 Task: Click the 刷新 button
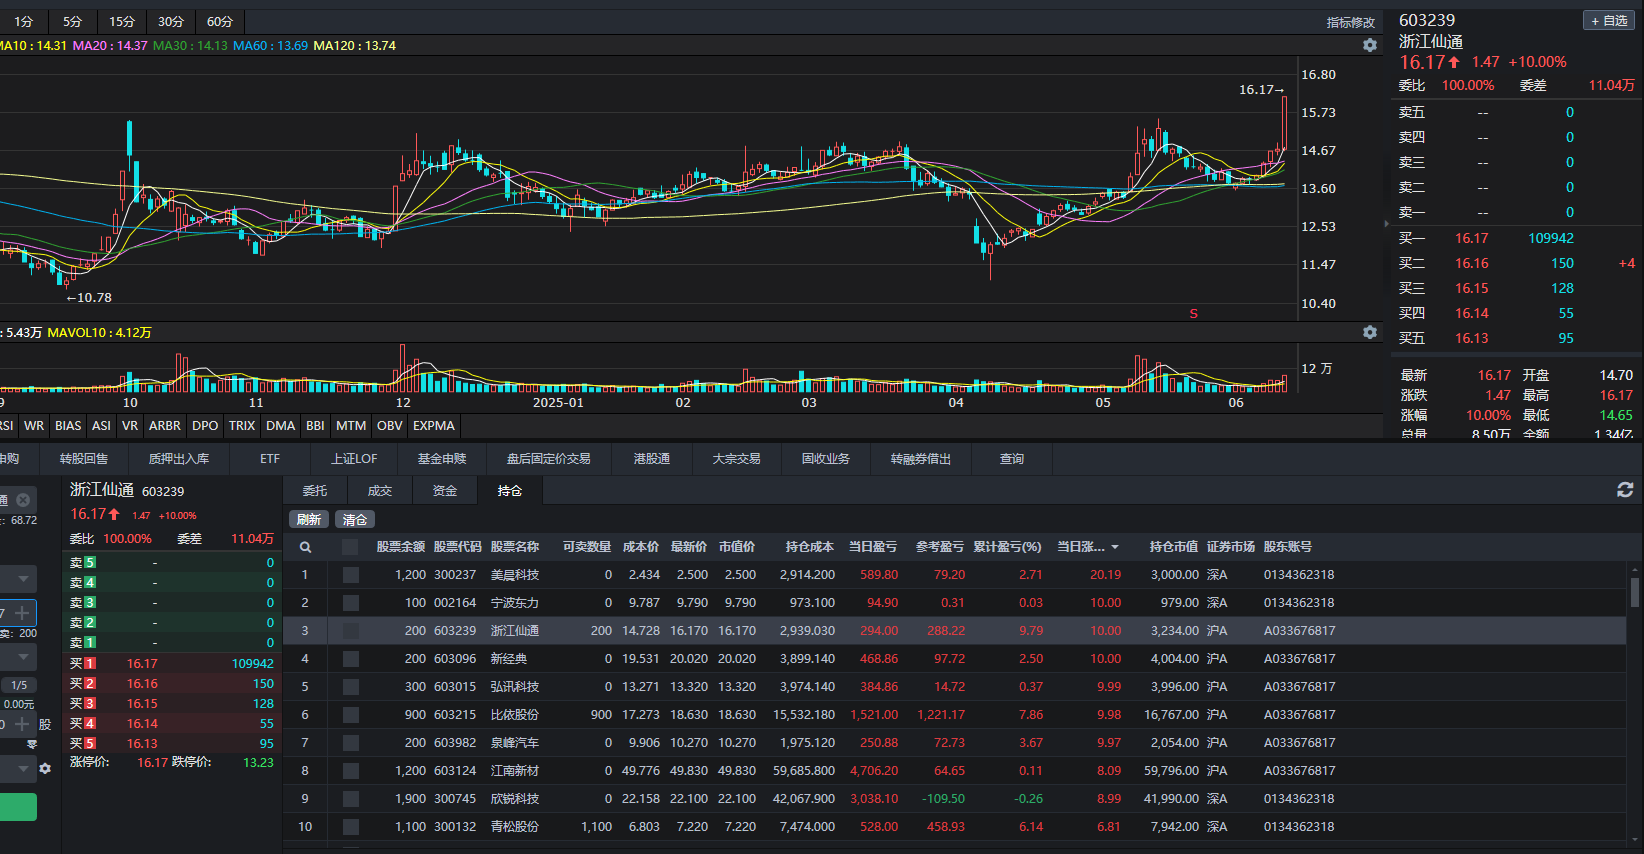309,519
